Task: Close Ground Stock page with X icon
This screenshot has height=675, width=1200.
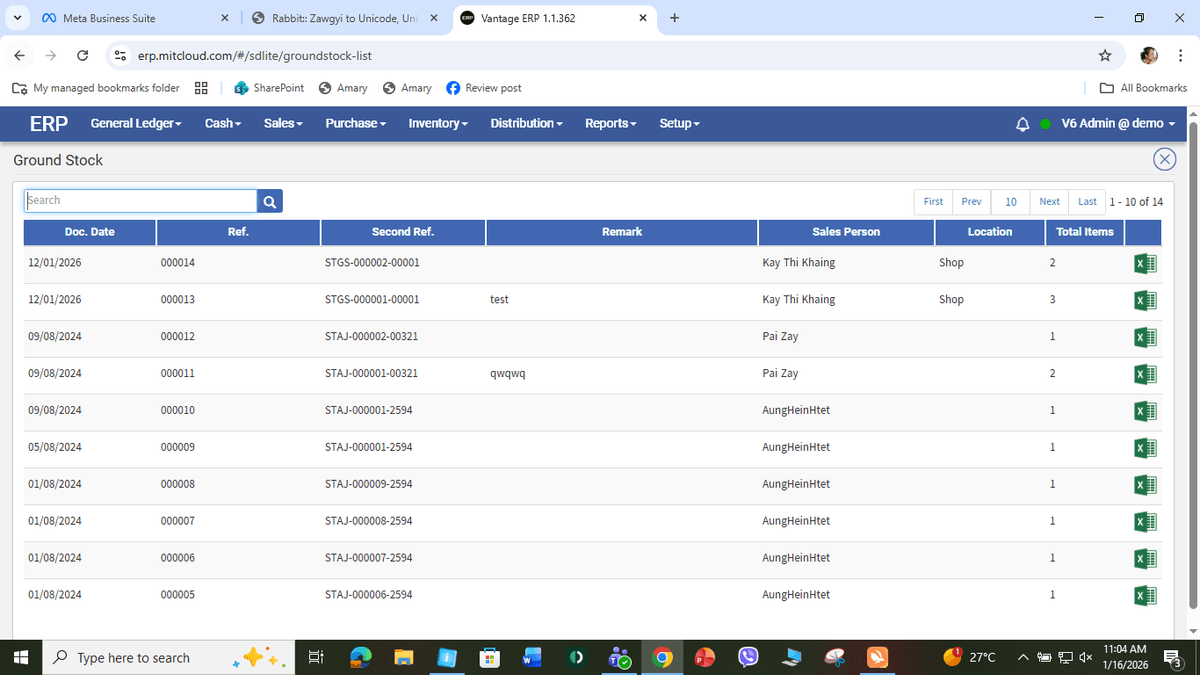Action: [x=1164, y=160]
